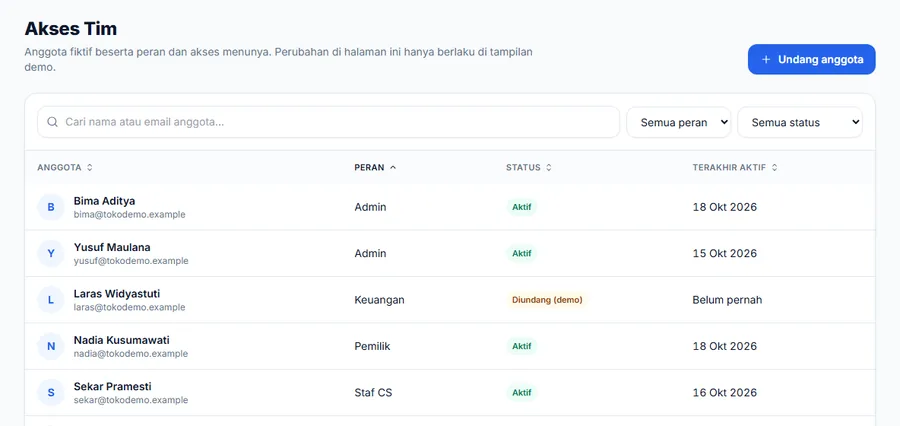The width and height of the screenshot is (900, 426).
Task: Click email sekar@tokodemo.example
Action: pos(130,401)
